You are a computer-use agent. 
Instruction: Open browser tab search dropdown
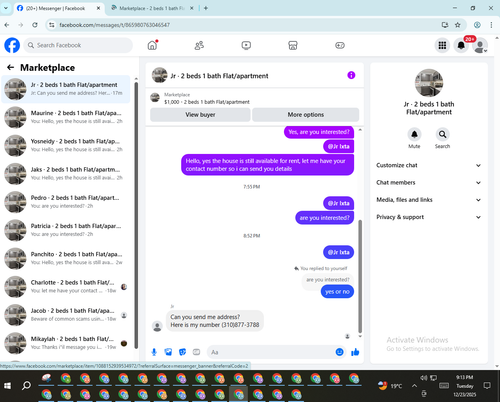pos(6,8)
